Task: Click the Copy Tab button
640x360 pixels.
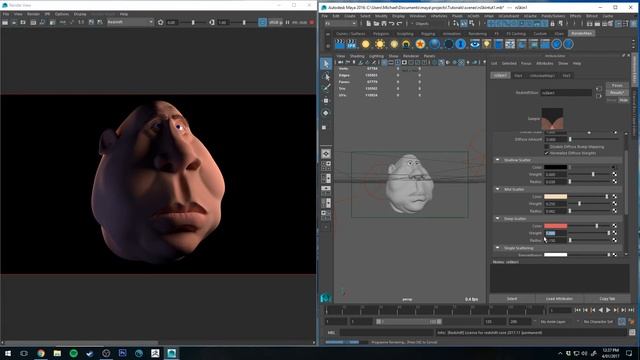Action: (607, 299)
